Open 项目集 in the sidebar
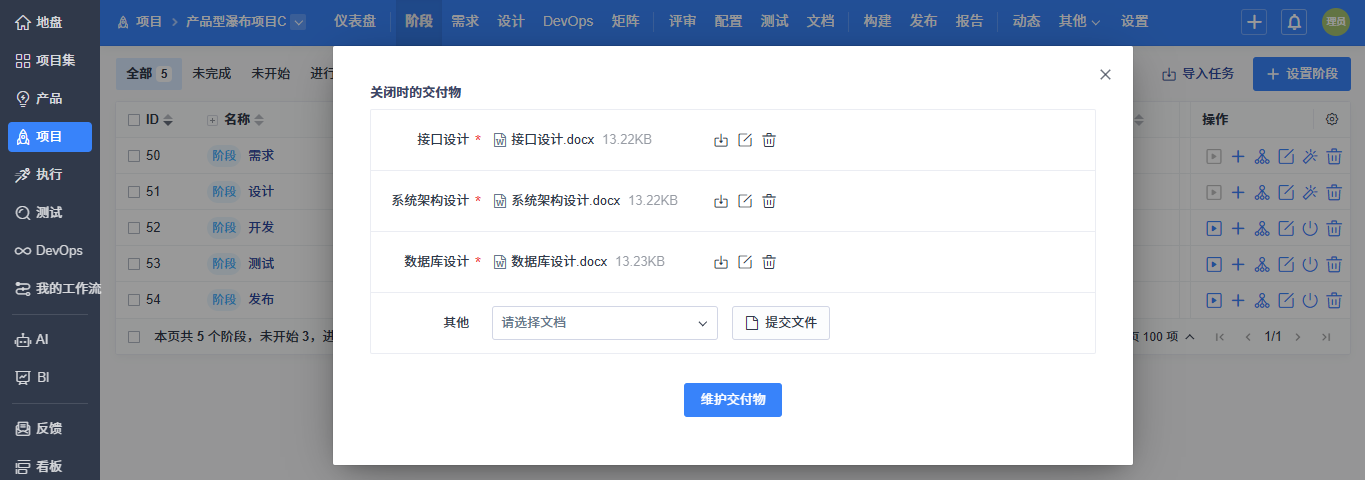The image size is (1365, 480). click(x=50, y=61)
